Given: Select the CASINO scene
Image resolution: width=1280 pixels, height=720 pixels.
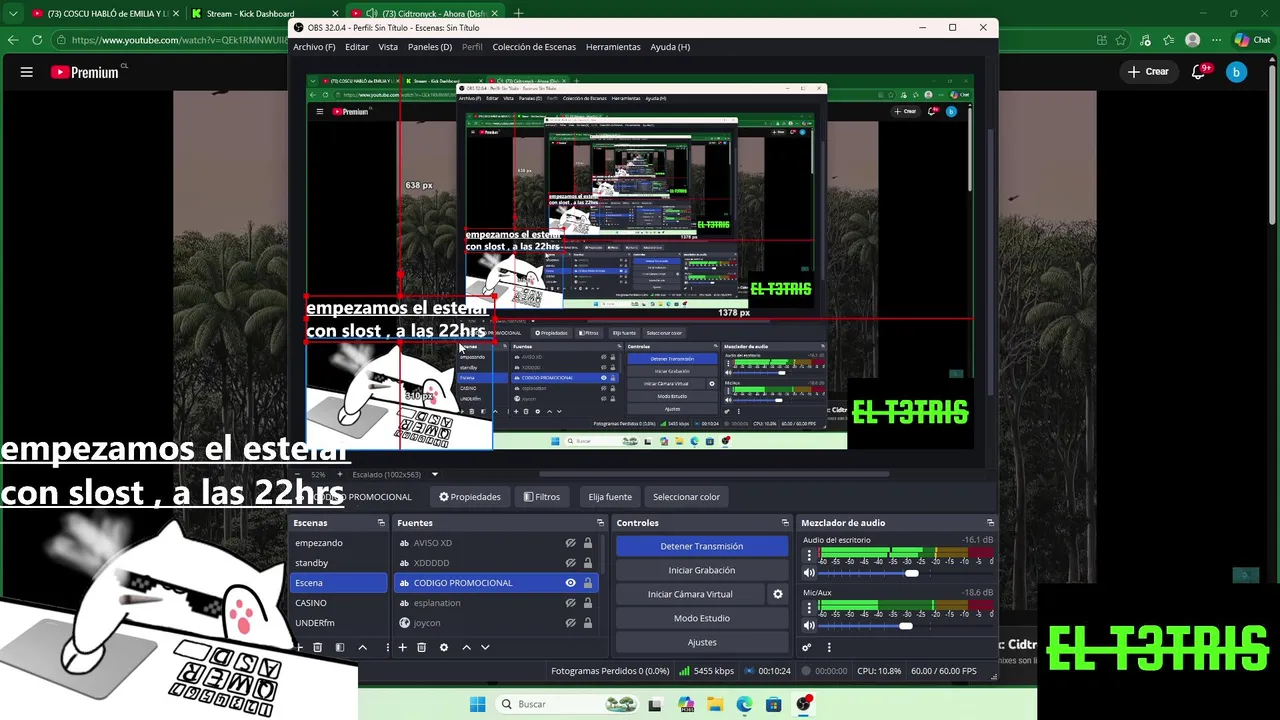Looking at the screenshot, I should pyautogui.click(x=339, y=603).
